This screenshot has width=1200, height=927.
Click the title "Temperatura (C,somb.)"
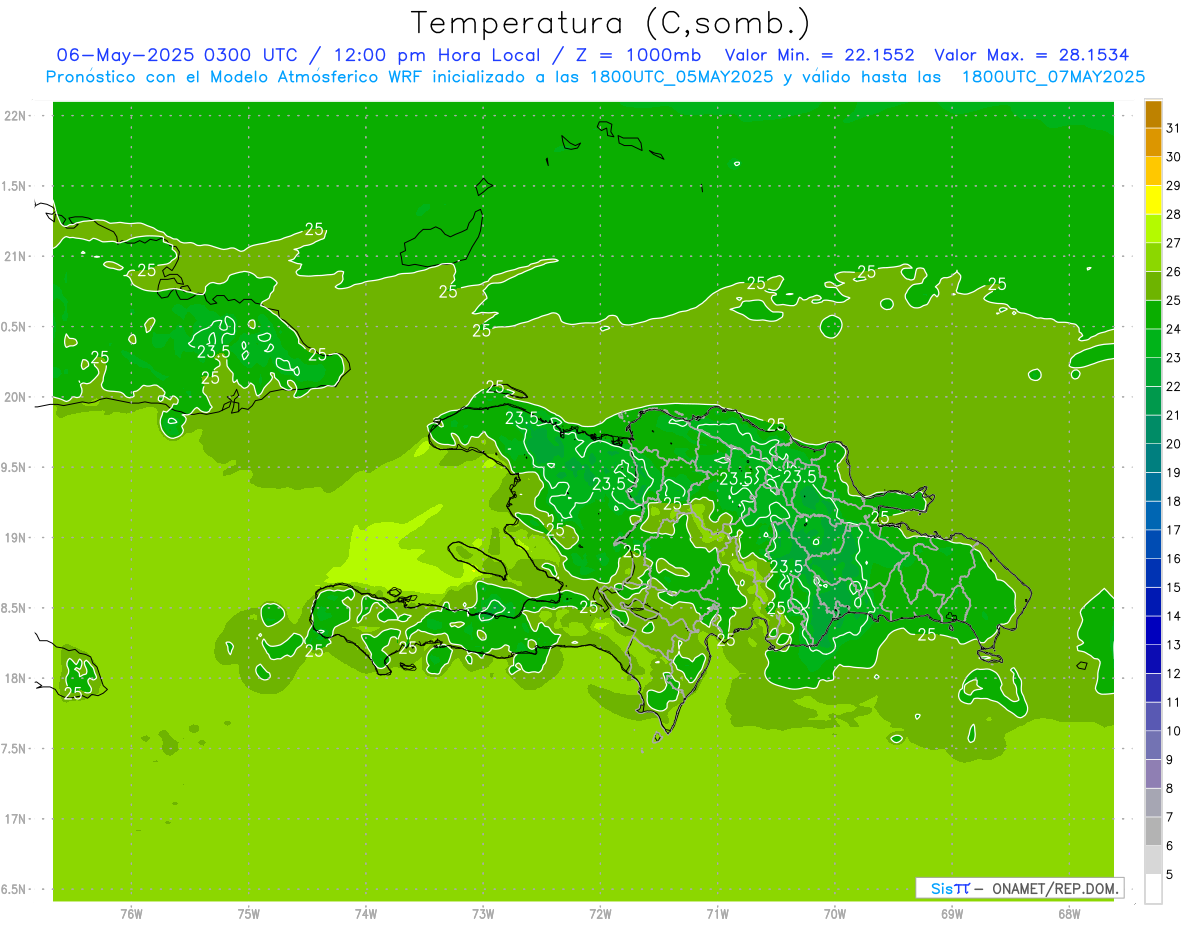(x=610, y=23)
